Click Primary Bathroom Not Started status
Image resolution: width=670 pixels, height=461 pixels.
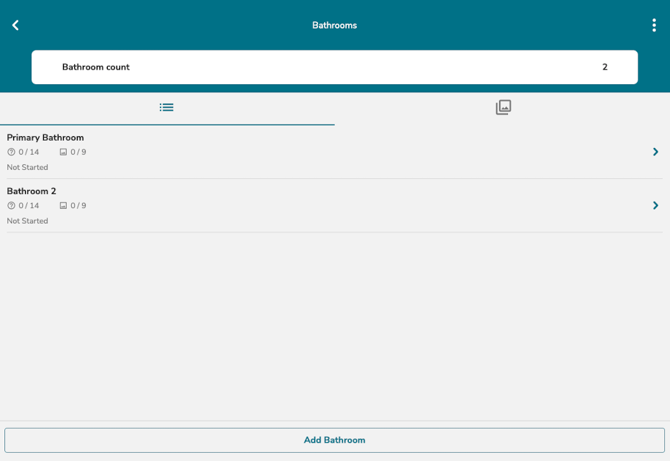click(27, 167)
